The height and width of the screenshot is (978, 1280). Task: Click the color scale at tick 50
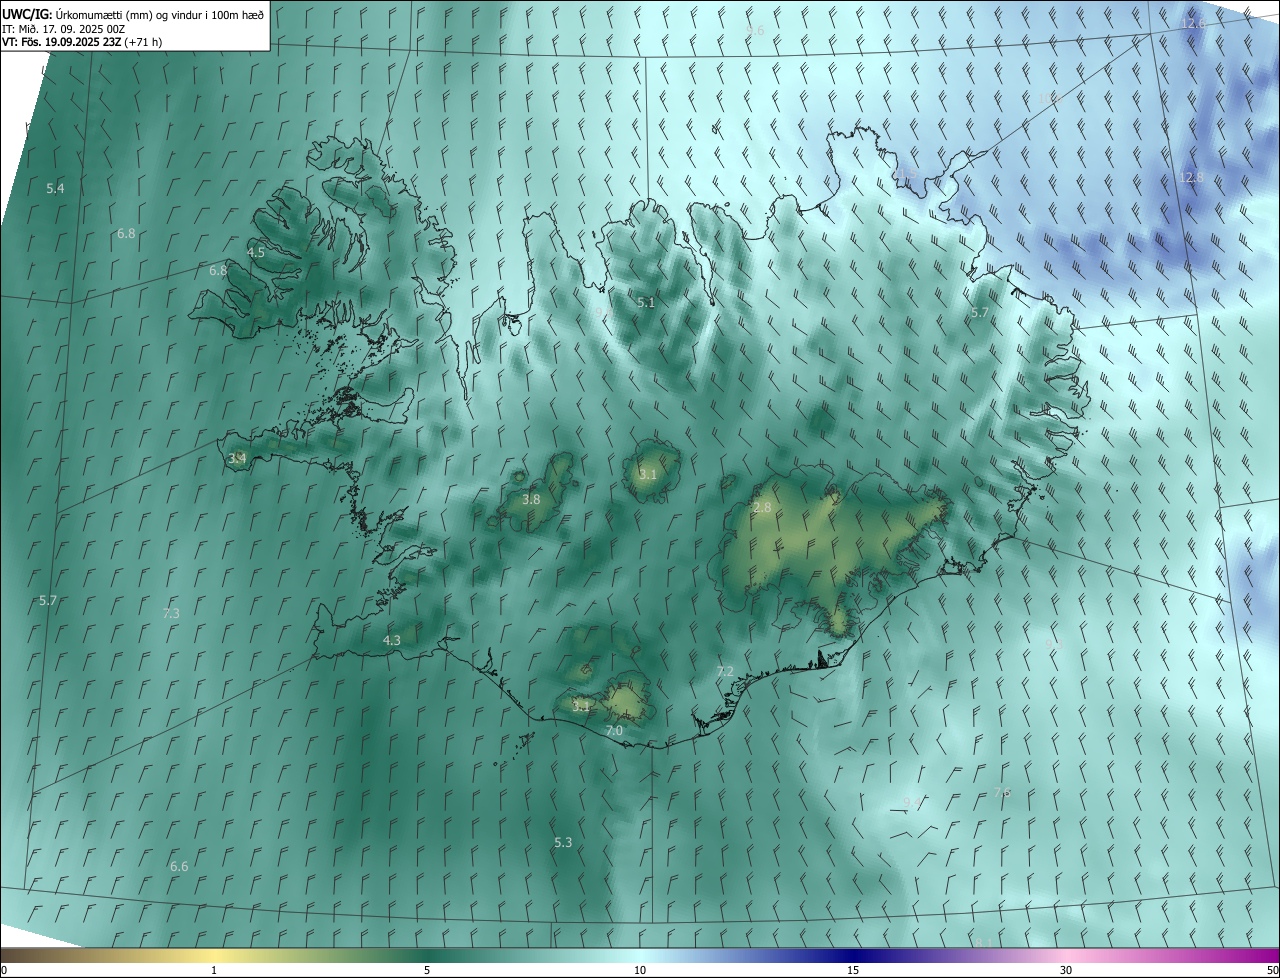click(1272, 970)
